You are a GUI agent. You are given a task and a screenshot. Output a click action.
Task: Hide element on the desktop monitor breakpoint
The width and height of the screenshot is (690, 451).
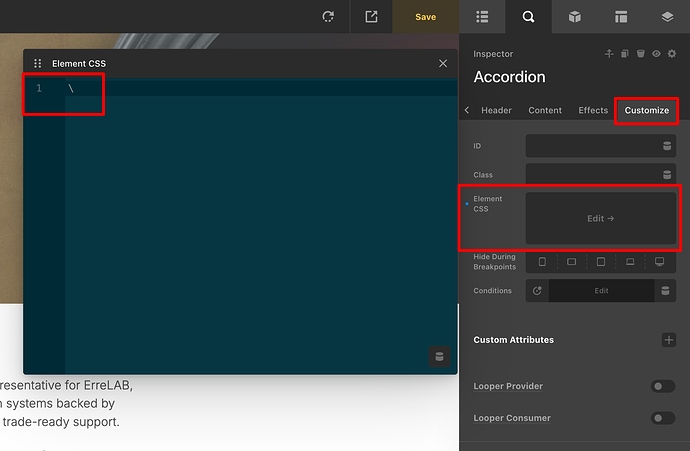[x=659, y=262]
